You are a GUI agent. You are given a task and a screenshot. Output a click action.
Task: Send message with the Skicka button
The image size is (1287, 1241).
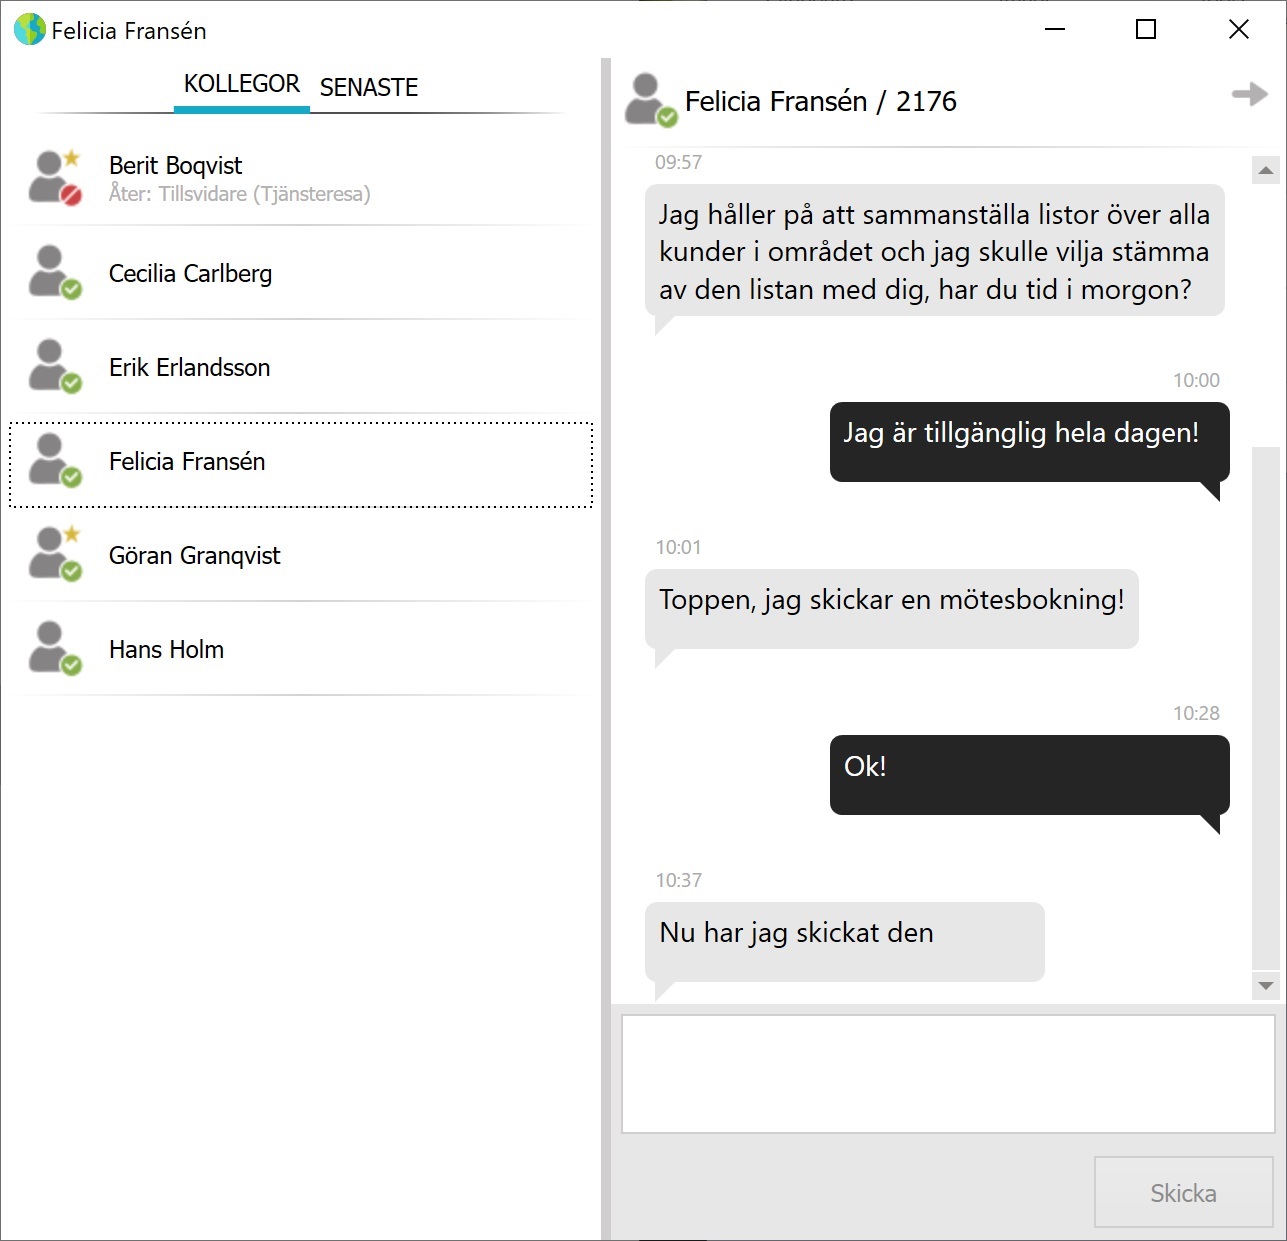point(1183,1192)
